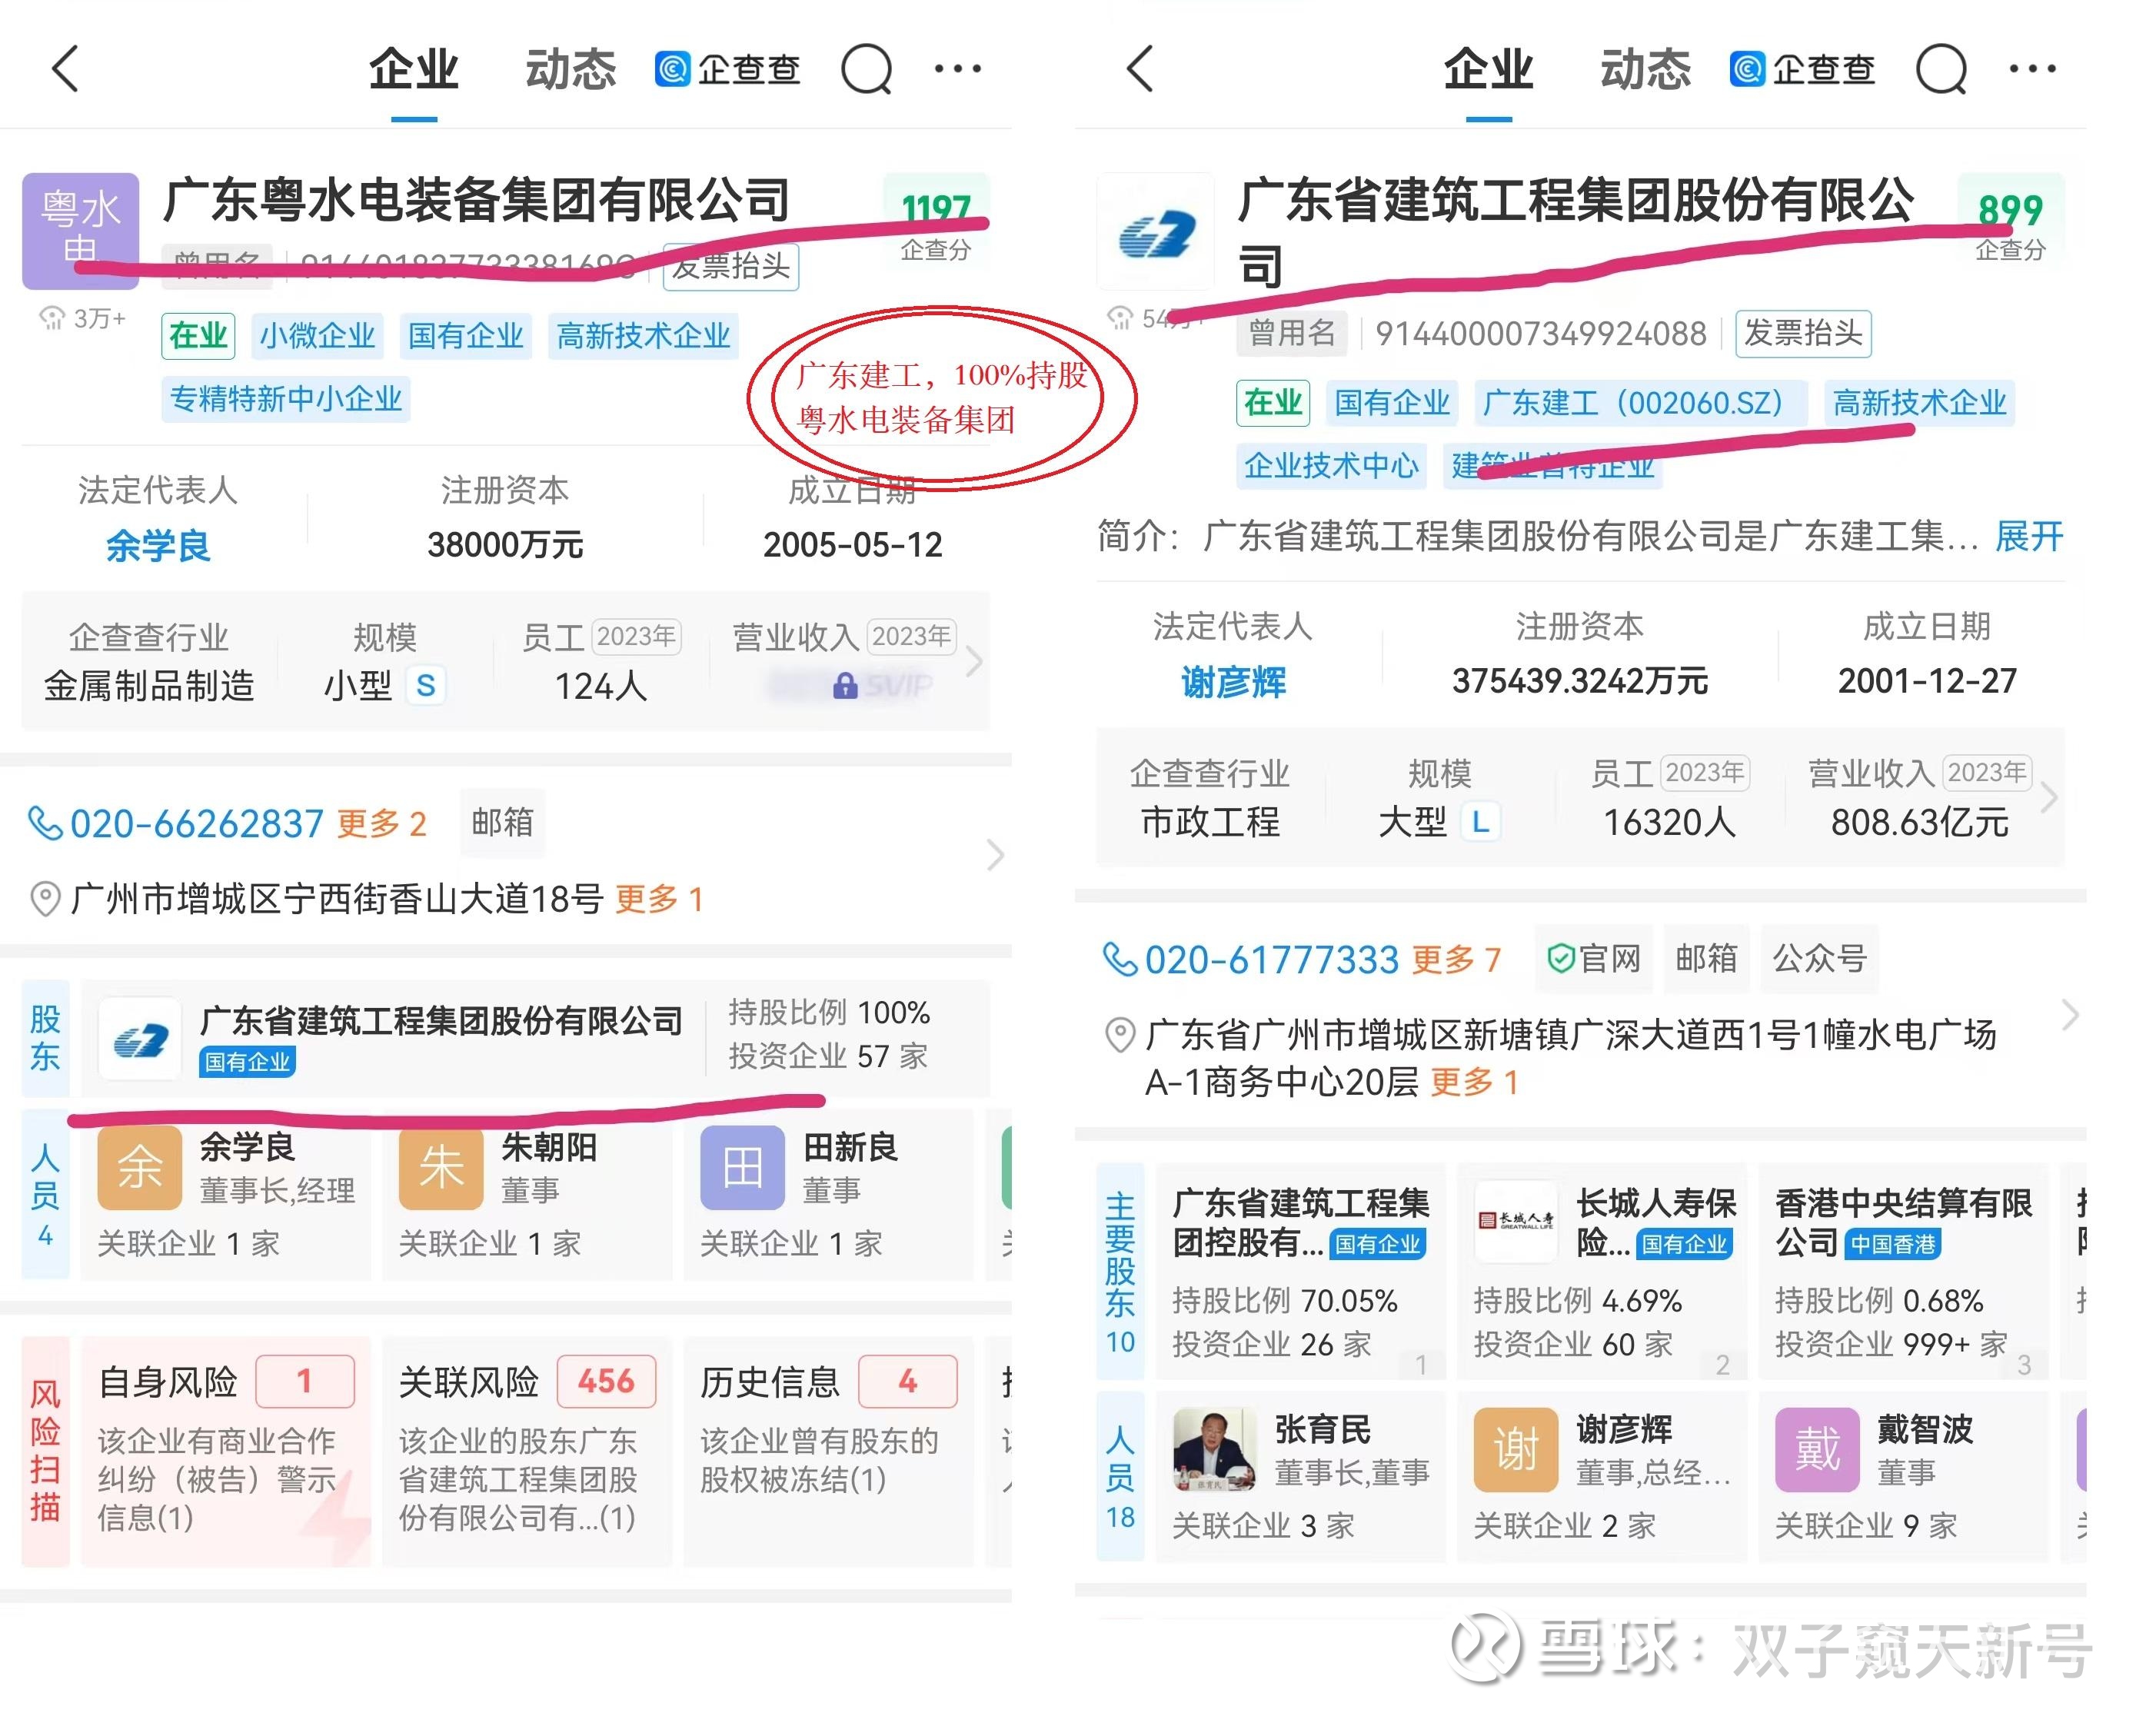Tap small-scale S badge
The height and width of the screenshot is (1716, 2156).
(x=426, y=685)
